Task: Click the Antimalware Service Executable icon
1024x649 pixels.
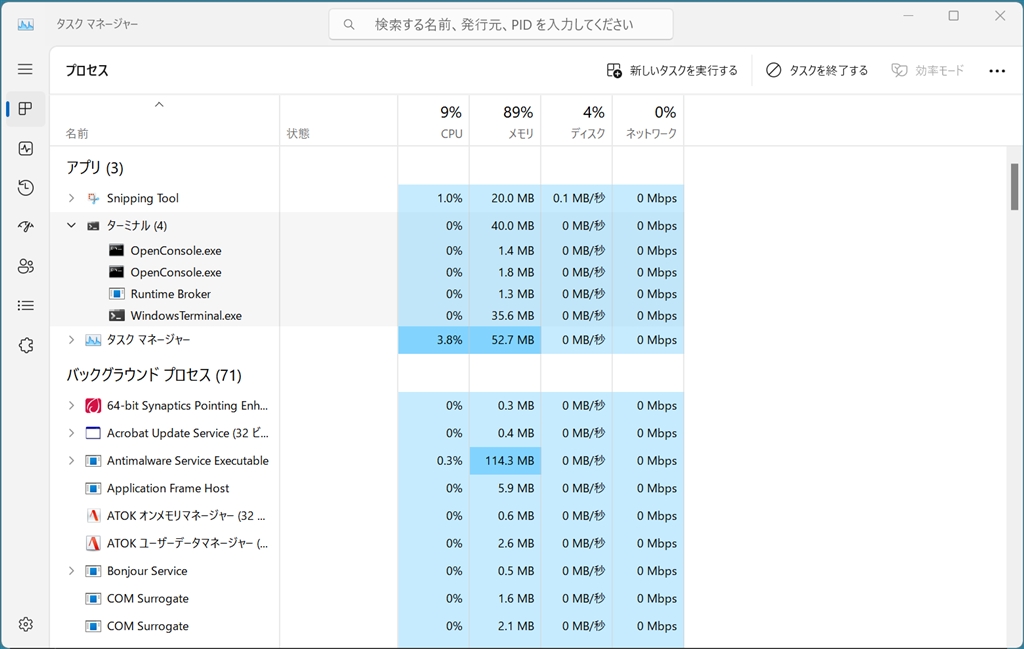Action: [93, 461]
